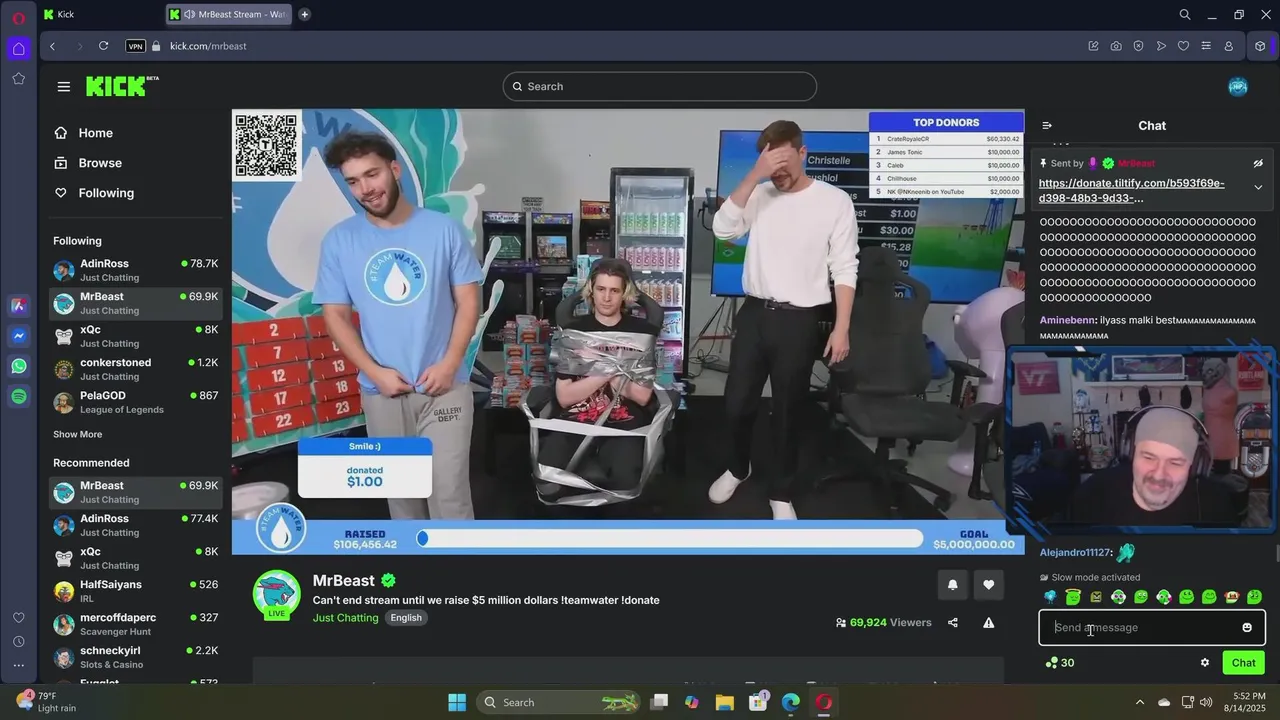The width and height of the screenshot is (1280, 720).
Task: Click the green Chat send button
Action: point(1243,662)
